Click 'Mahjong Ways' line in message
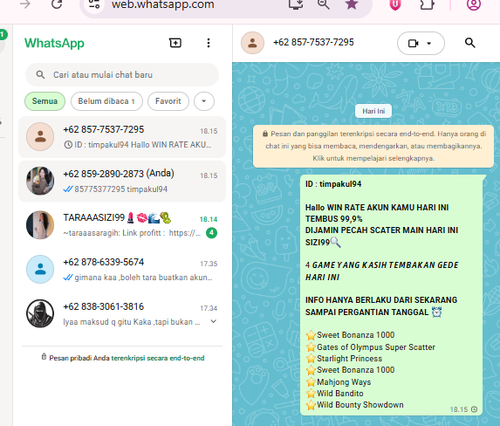 pos(344,382)
